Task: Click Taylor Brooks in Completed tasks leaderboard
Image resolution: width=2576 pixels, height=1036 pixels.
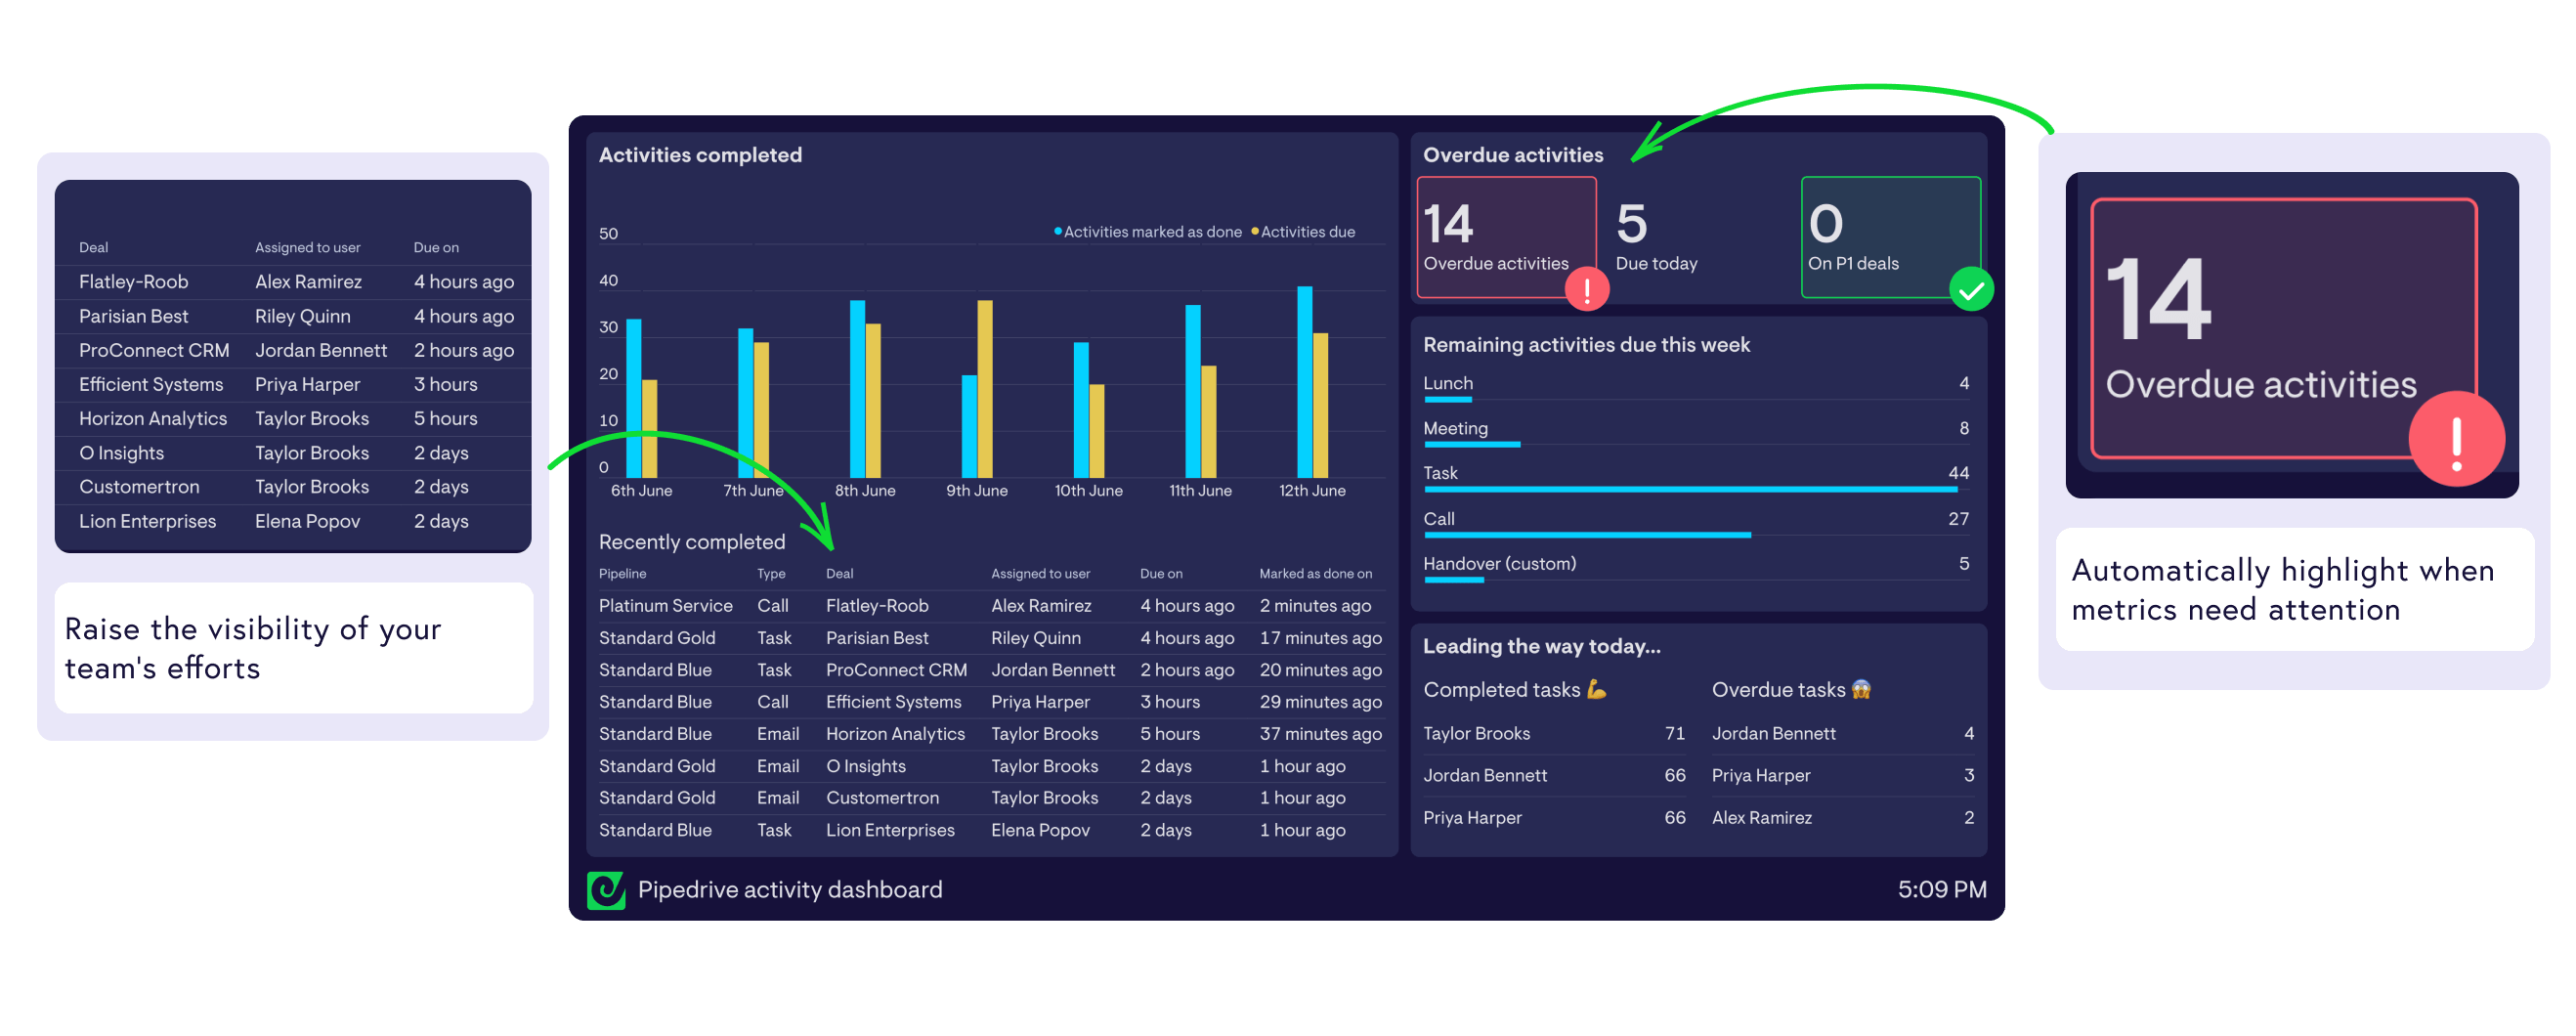Action: 1476,735
